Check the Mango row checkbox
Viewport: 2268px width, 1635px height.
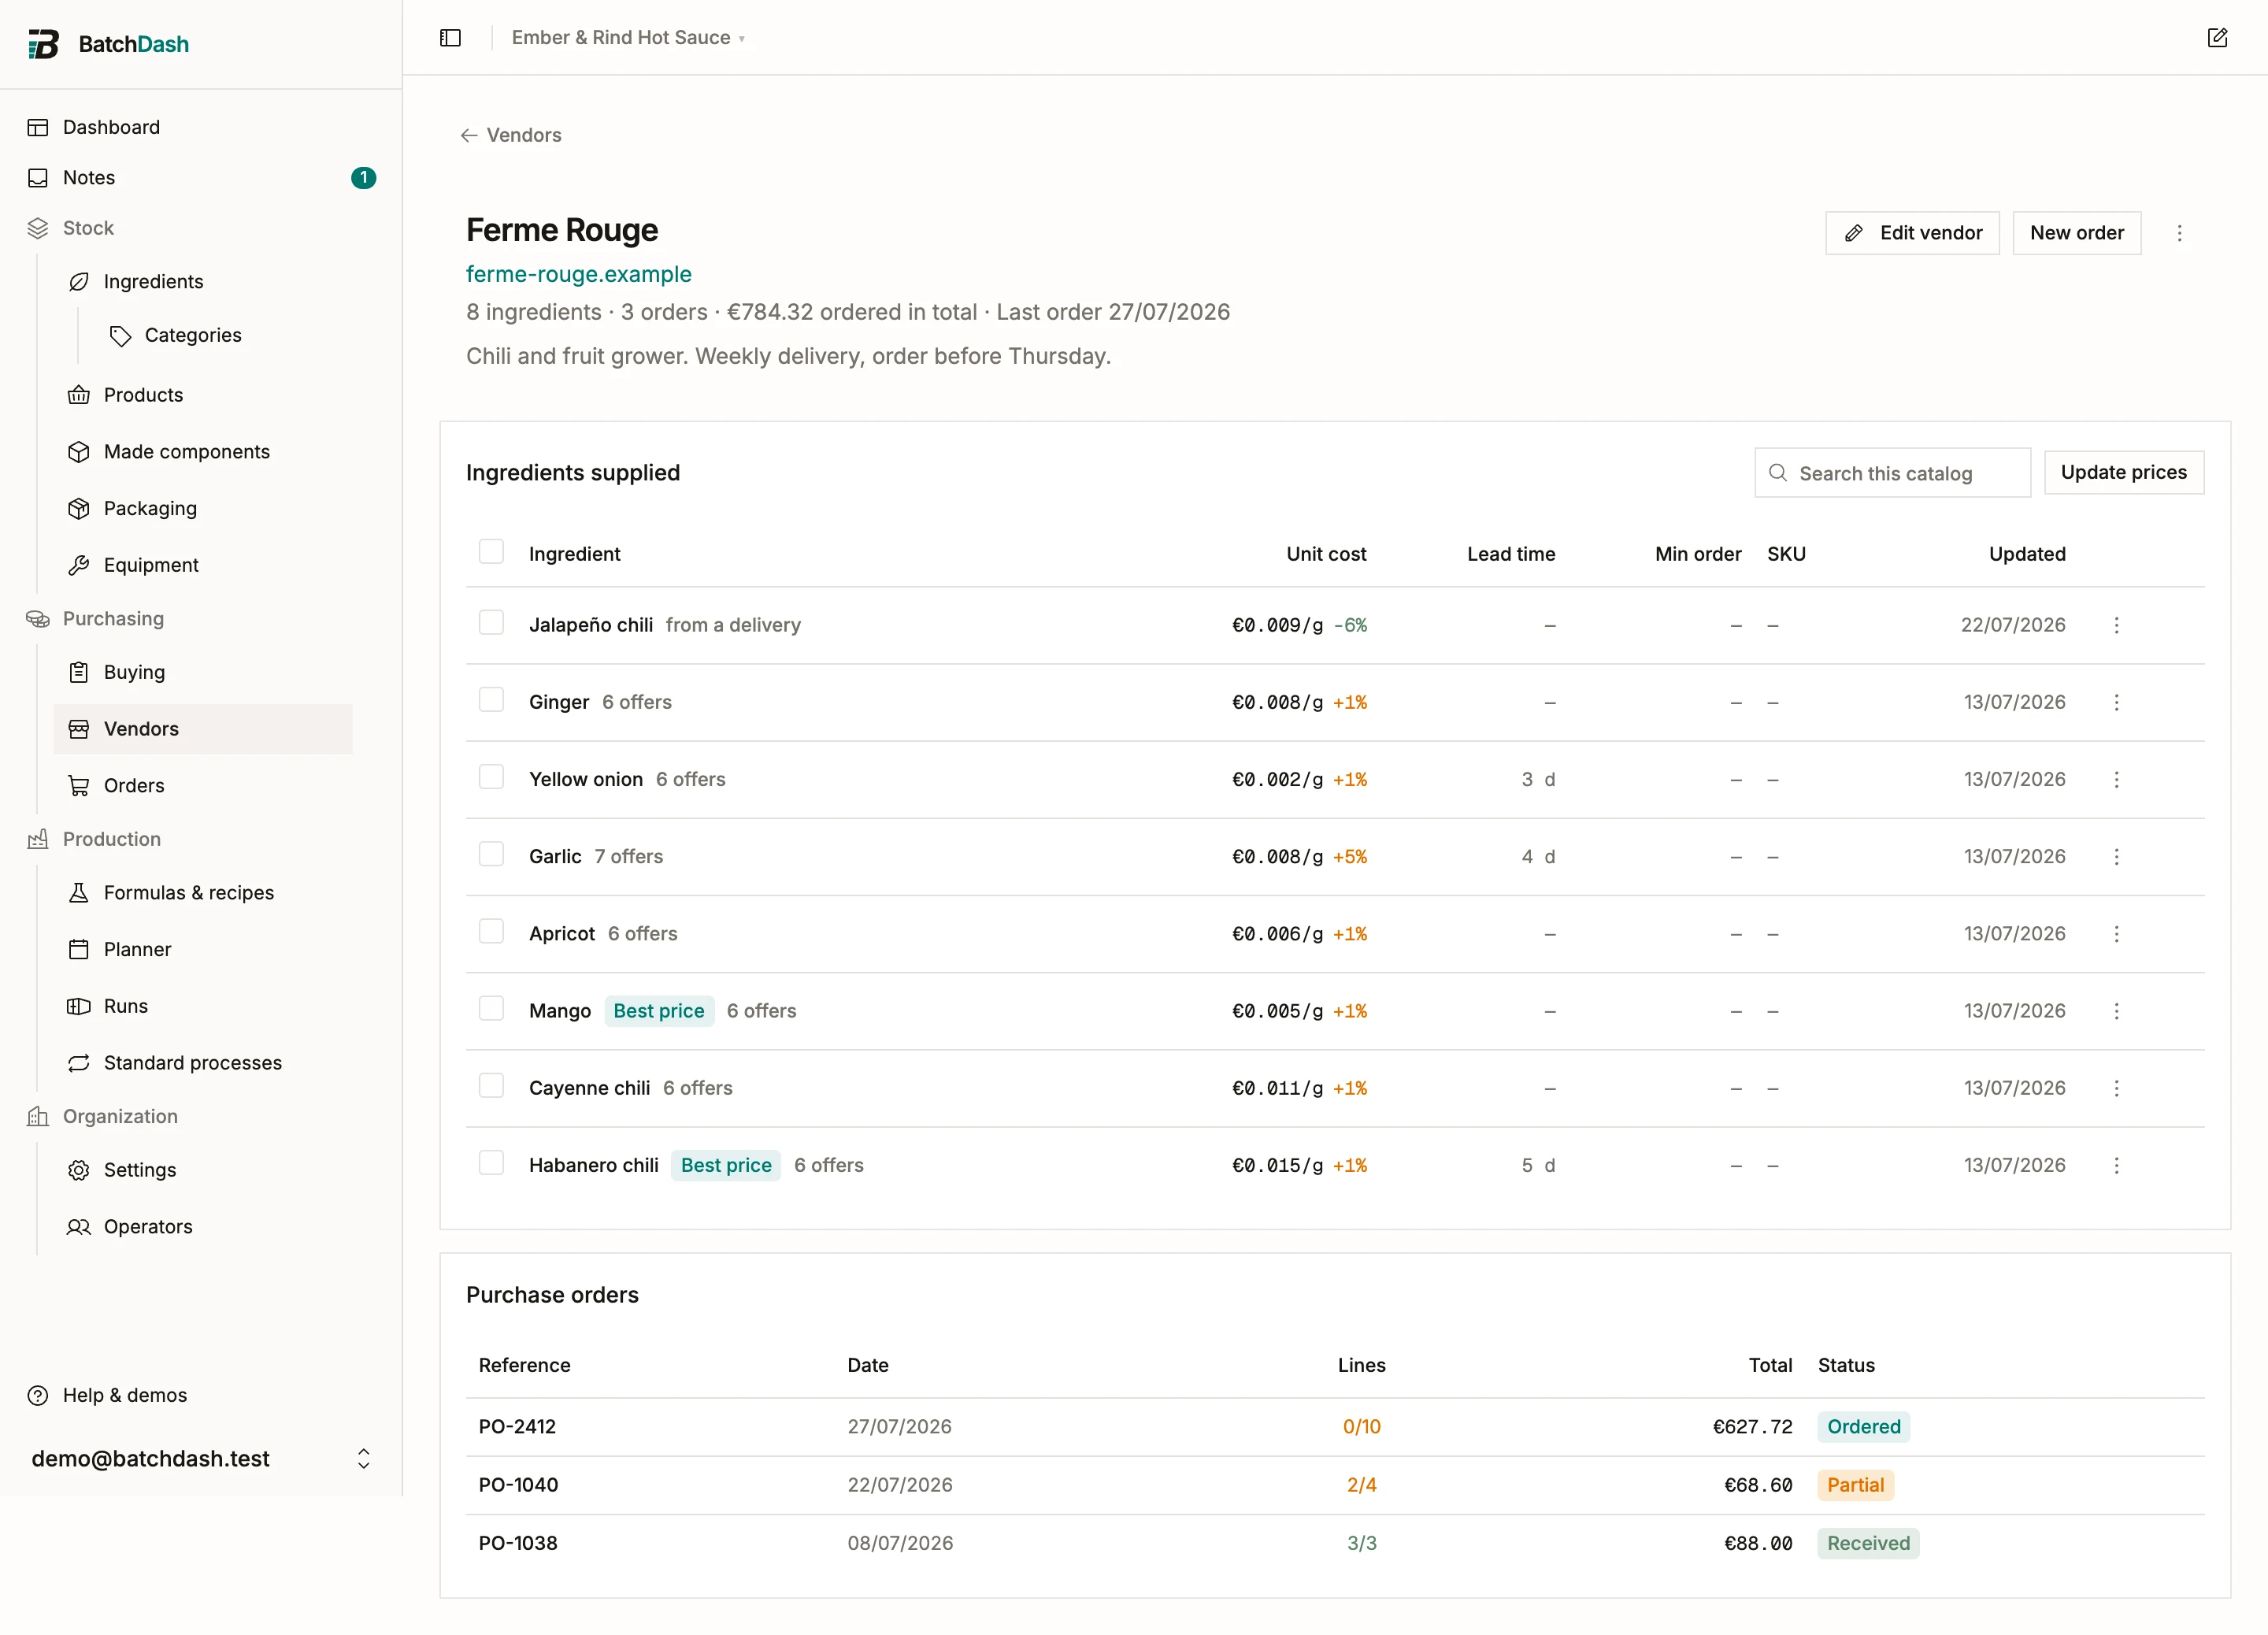coord(491,1008)
